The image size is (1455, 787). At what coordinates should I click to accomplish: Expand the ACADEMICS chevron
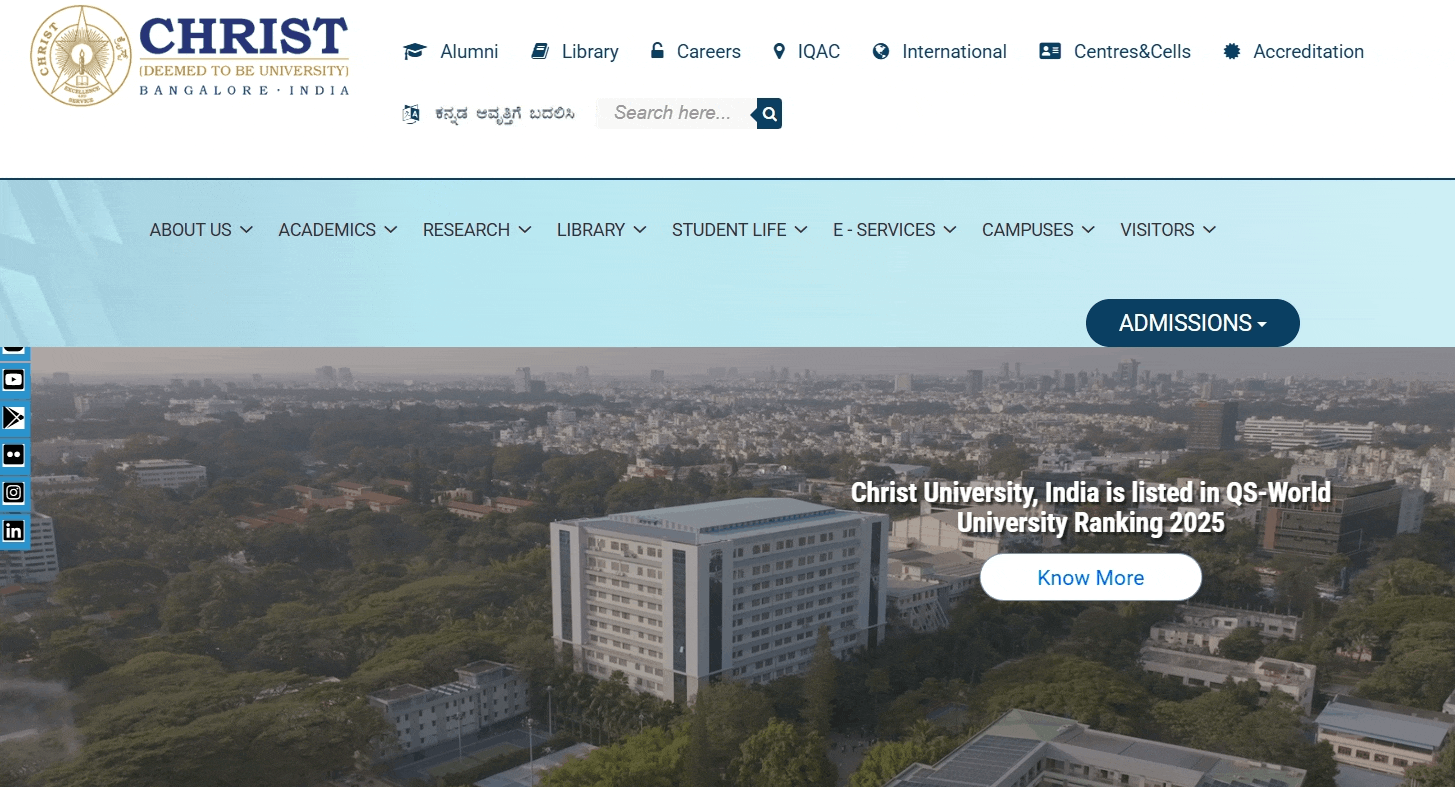(x=391, y=230)
